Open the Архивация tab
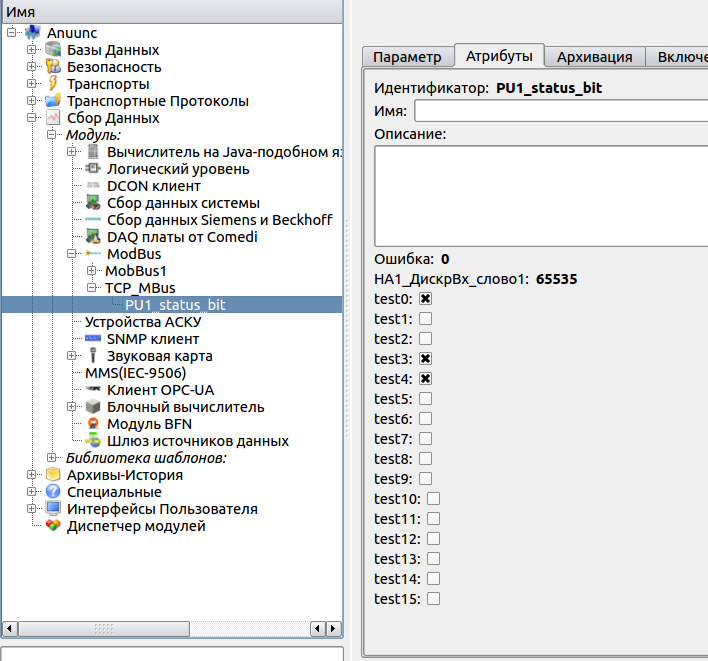The image size is (708, 661). click(594, 57)
